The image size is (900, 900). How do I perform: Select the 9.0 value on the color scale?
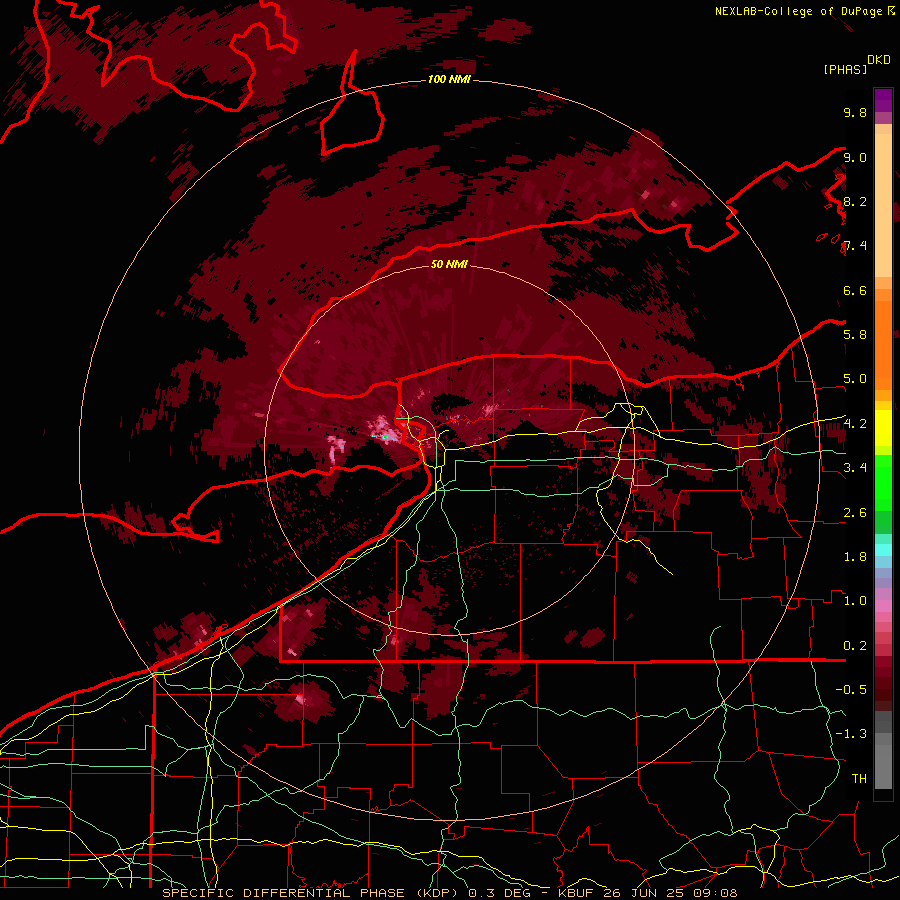pyautogui.click(x=855, y=157)
